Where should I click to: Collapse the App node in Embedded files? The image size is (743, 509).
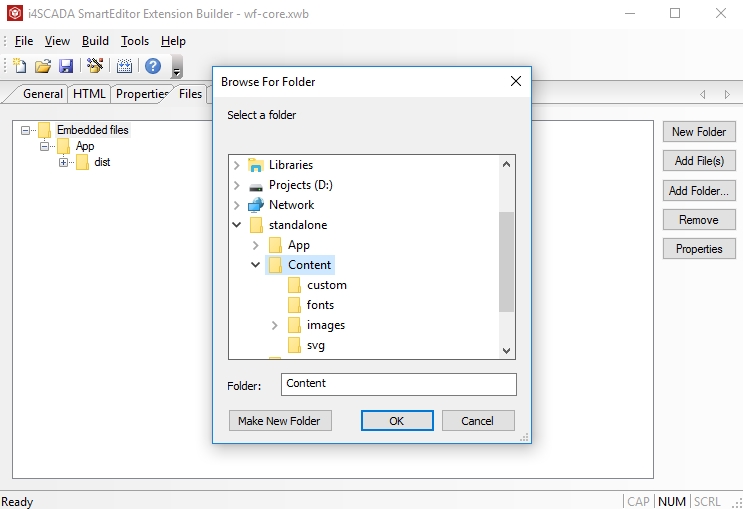[45, 146]
